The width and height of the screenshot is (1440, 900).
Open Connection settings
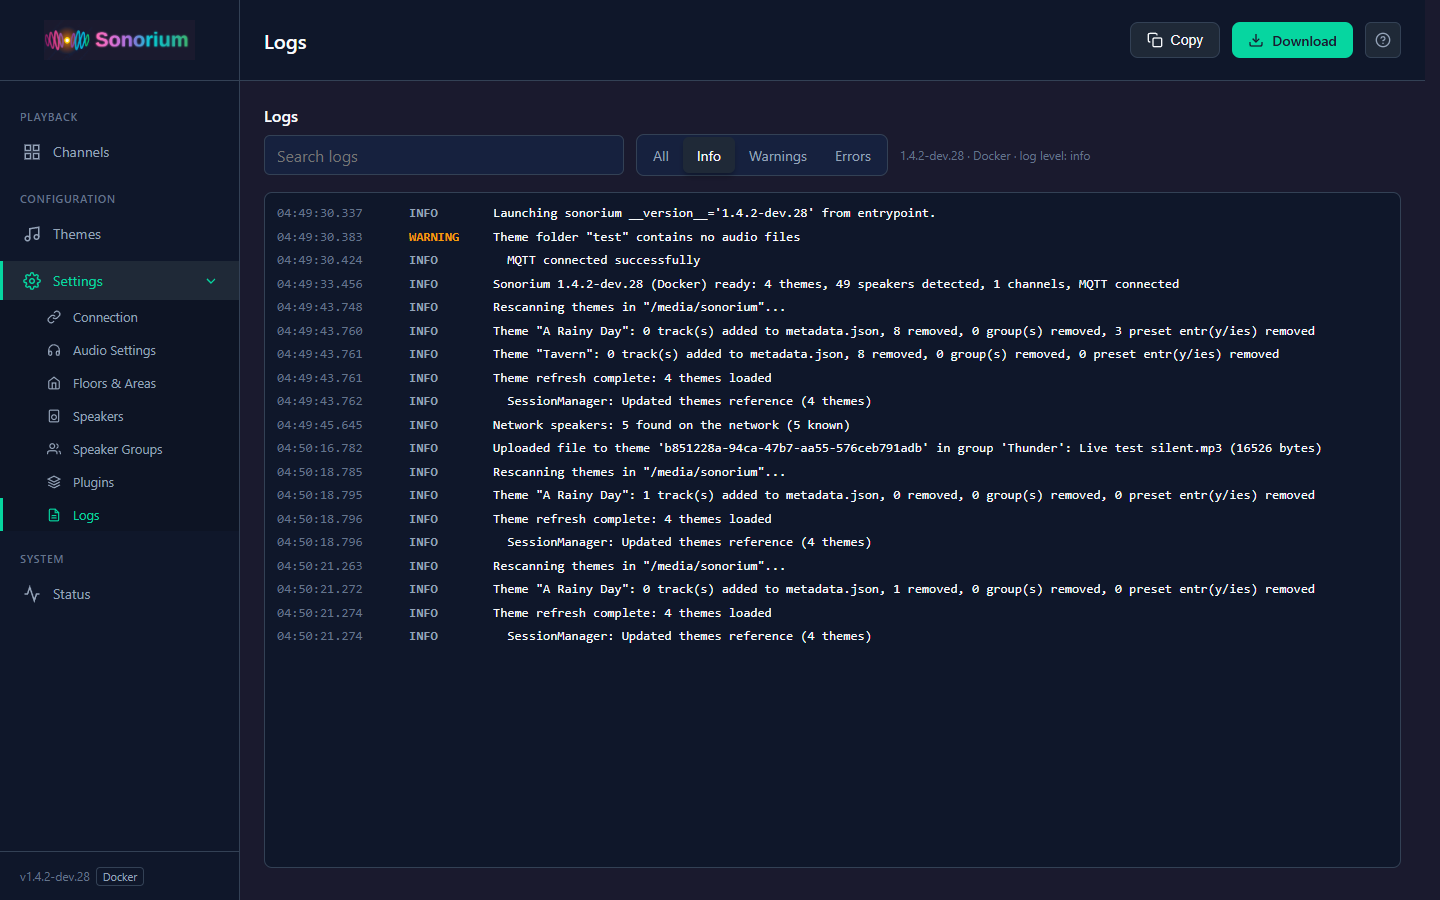click(120, 317)
